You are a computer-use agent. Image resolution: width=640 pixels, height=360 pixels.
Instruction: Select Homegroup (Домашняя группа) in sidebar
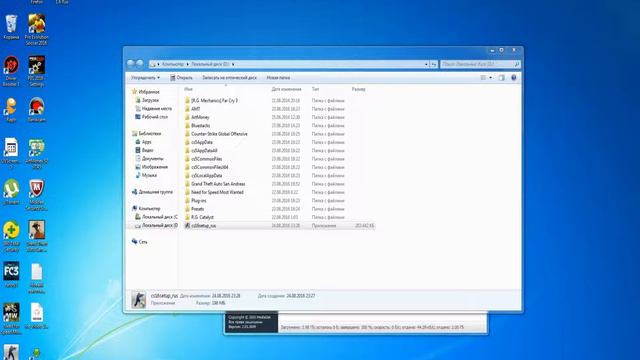pos(155,192)
